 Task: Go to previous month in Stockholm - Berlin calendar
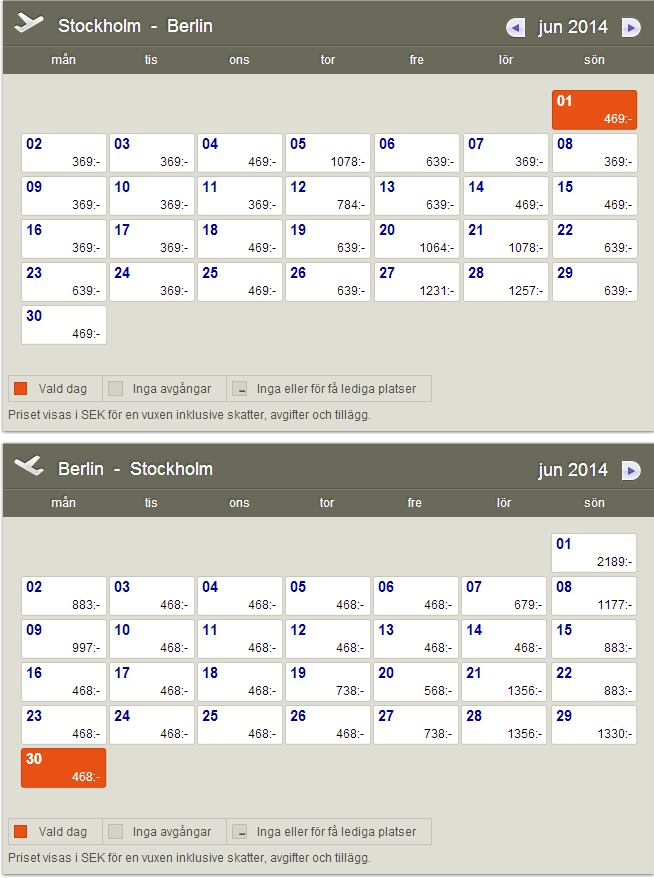tap(515, 27)
